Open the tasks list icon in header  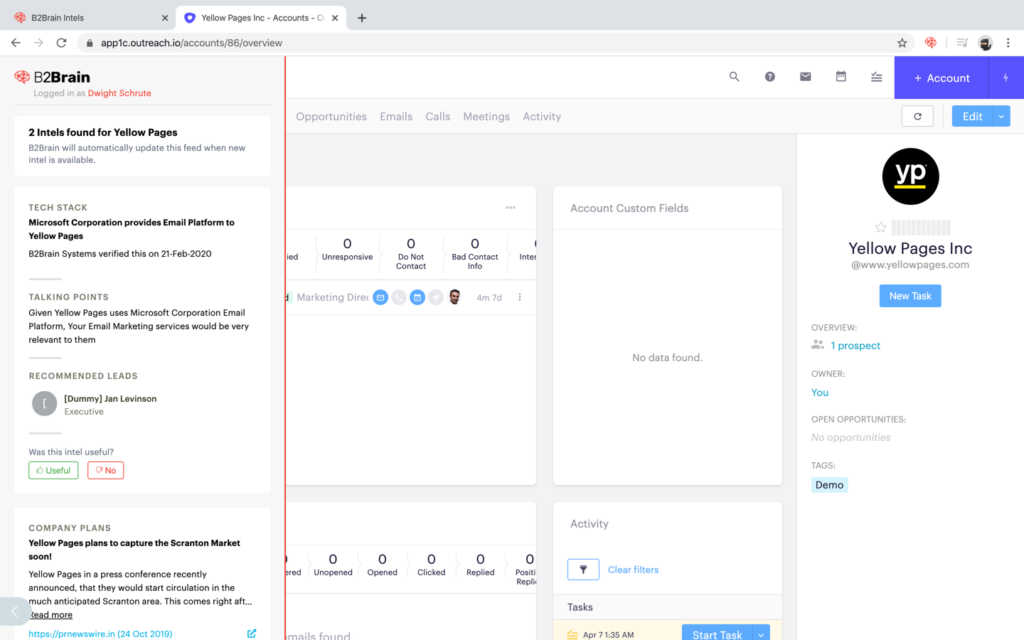click(876, 77)
